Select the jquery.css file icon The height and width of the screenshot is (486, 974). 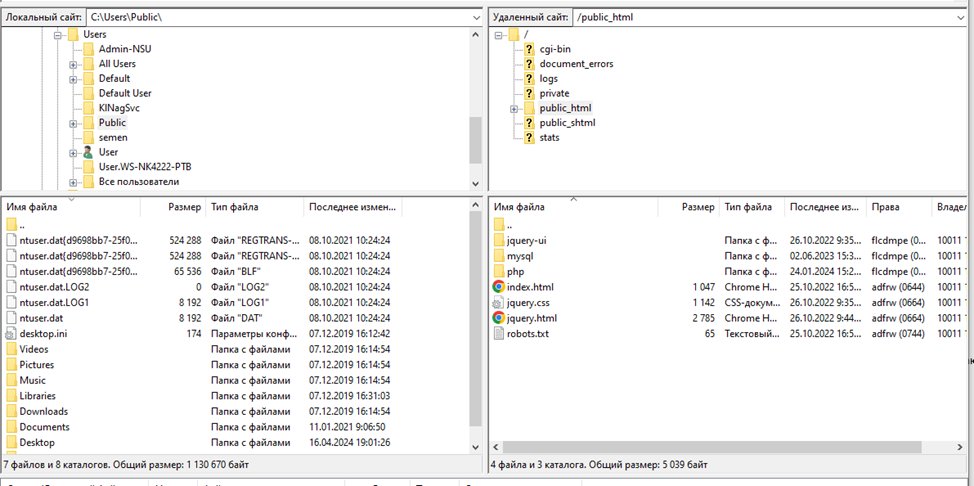pos(500,302)
